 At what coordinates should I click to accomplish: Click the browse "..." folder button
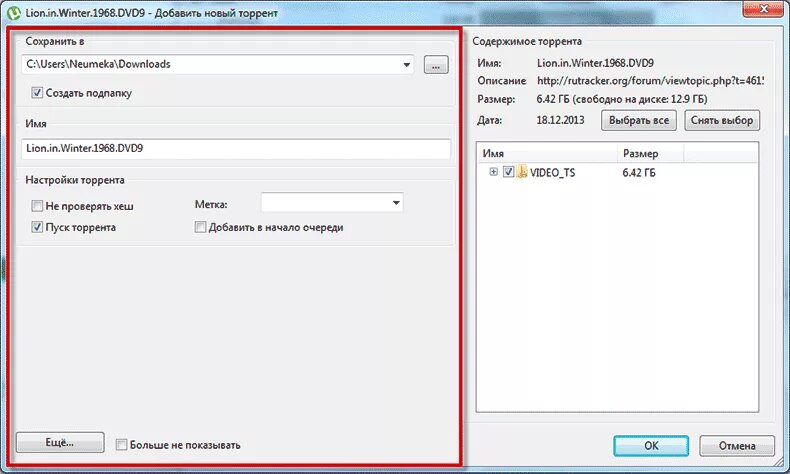[436, 65]
